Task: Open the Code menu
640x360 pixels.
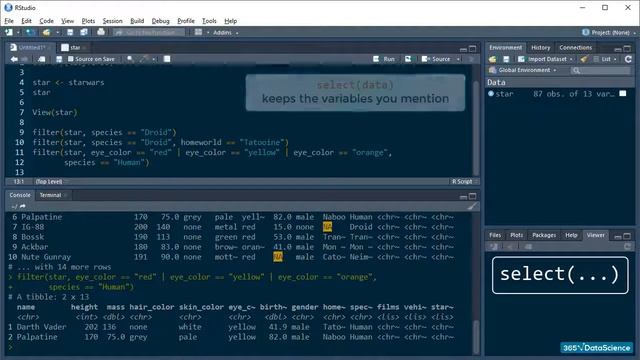Action: point(46,21)
